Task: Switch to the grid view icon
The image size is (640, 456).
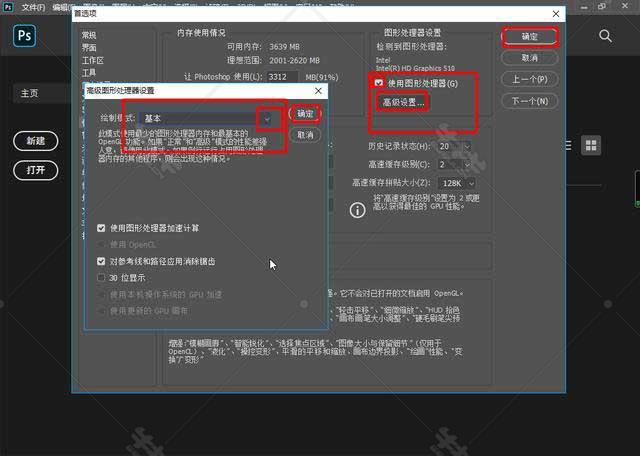Action: (x=591, y=145)
